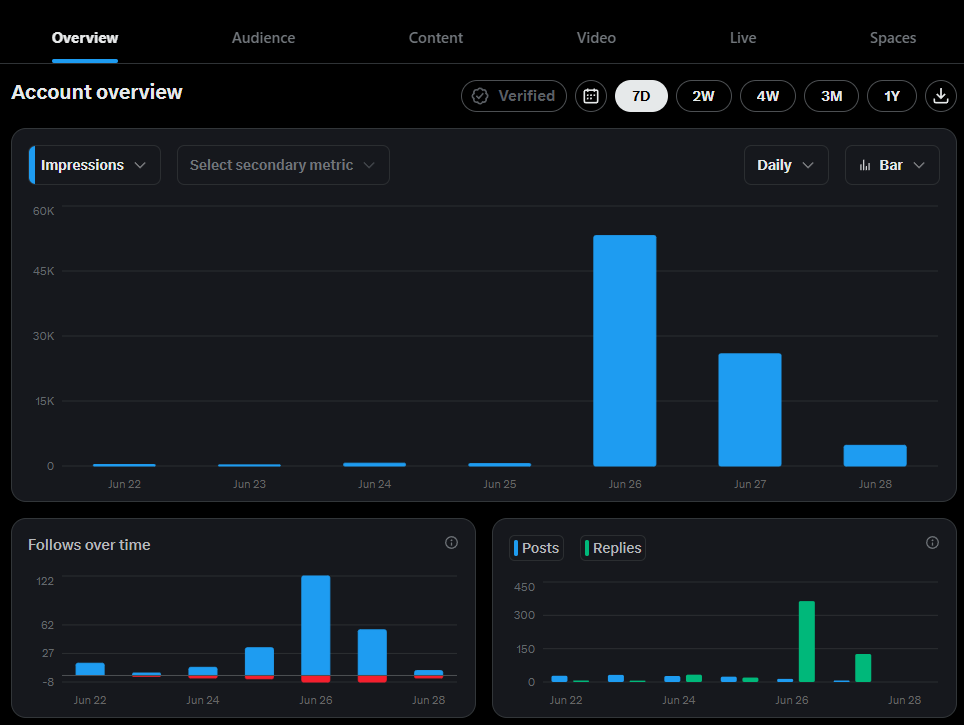Switch to the Audience tab
Viewport: 964px width, 725px height.
263,38
